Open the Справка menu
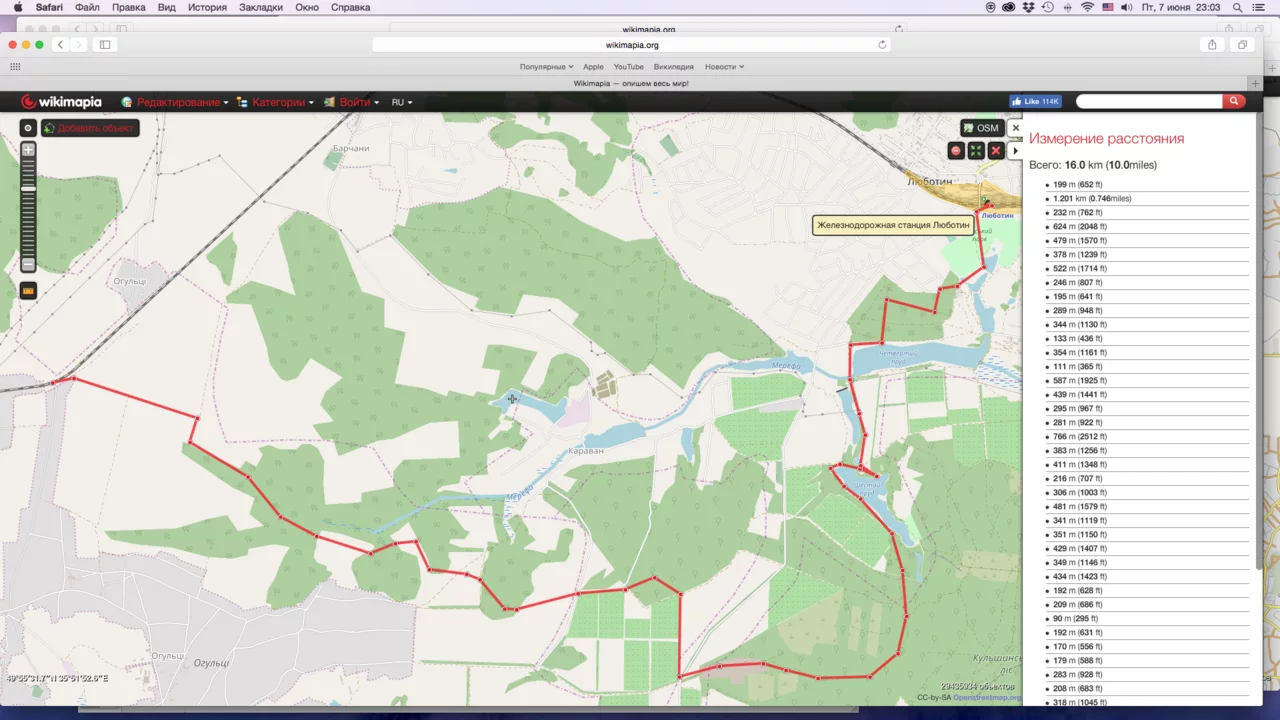Image resolution: width=1280 pixels, height=720 pixels. coord(350,7)
